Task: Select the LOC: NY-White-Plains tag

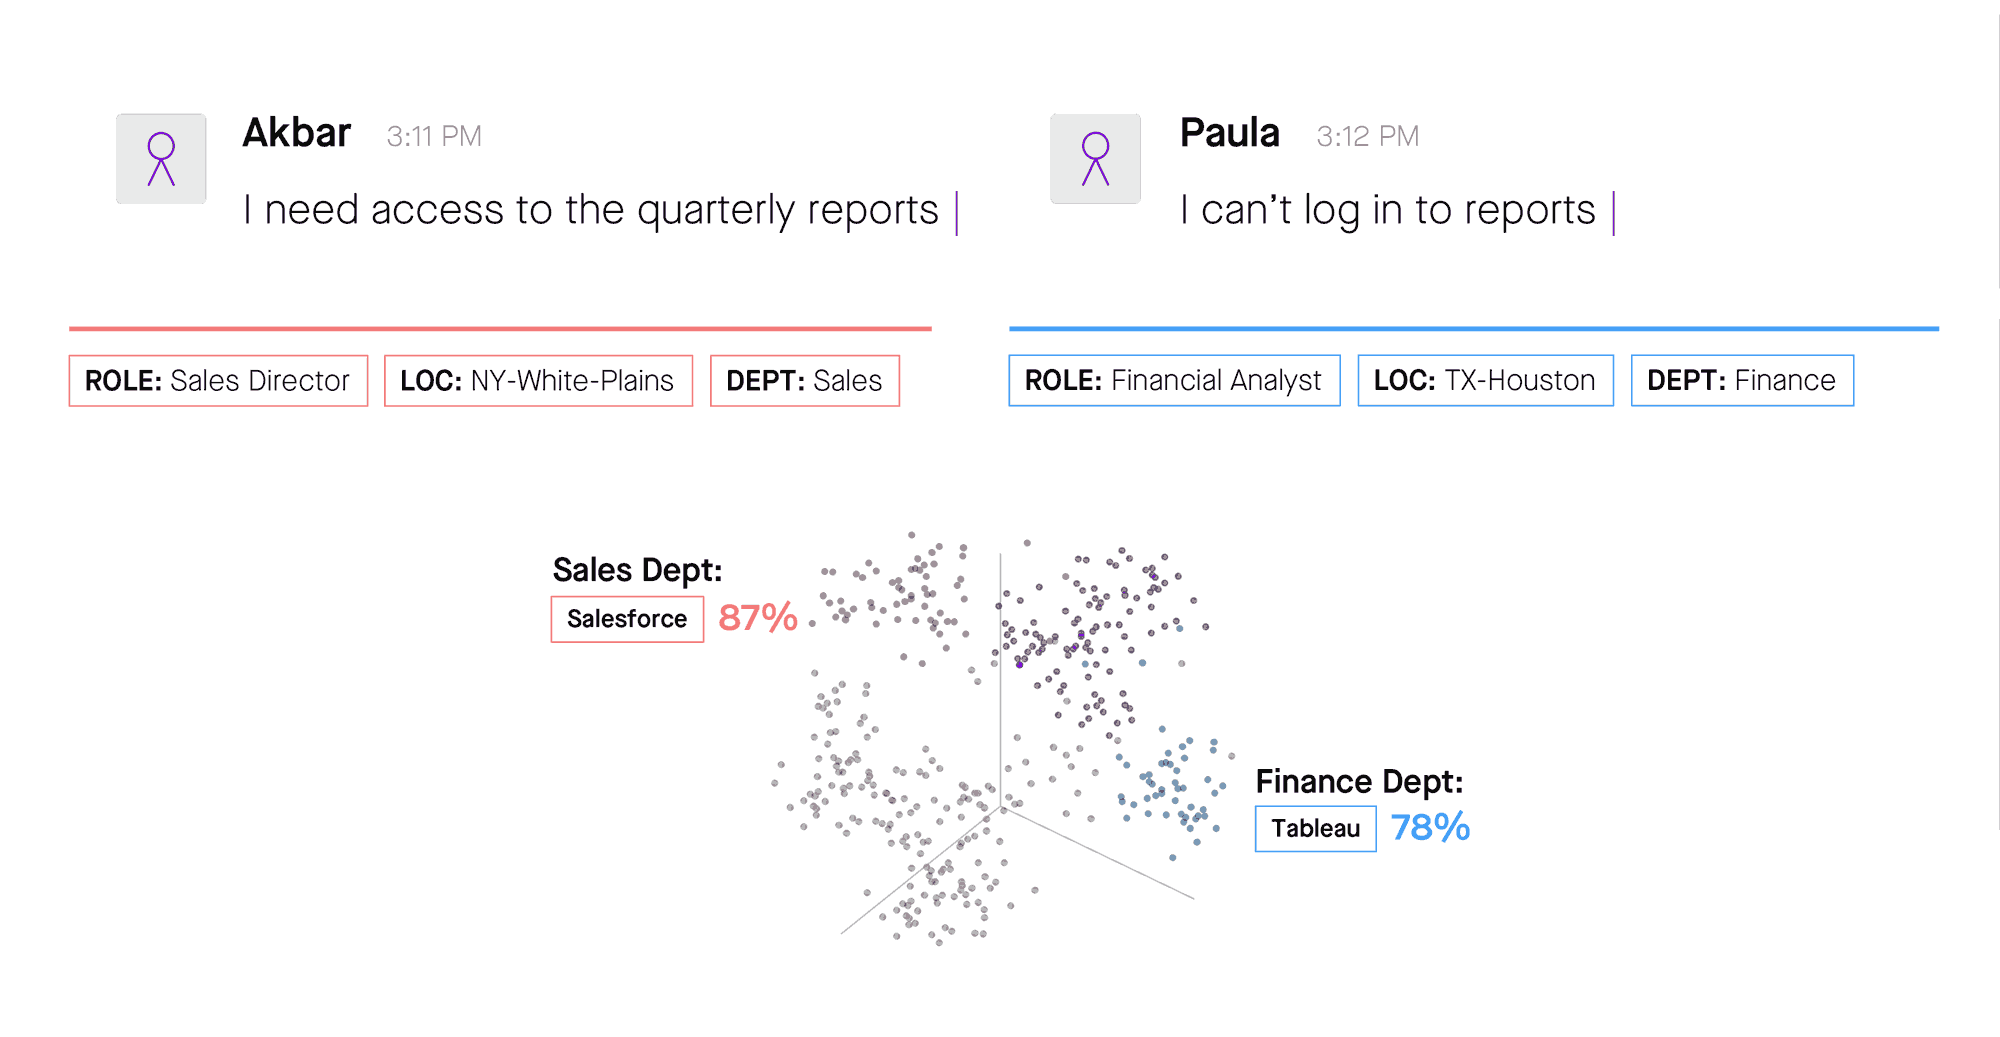Action: [x=538, y=381]
